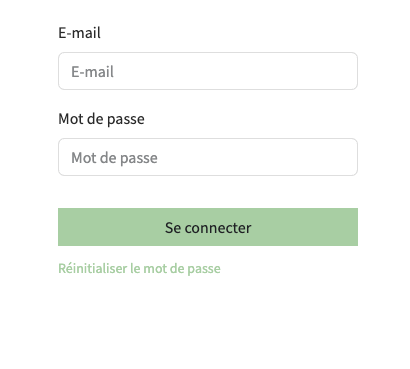Open the Réinitialiser le mot de passe link
Image resolution: width=410 pixels, height=369 pixels.
pyautogui.click(x=139, y=268)
